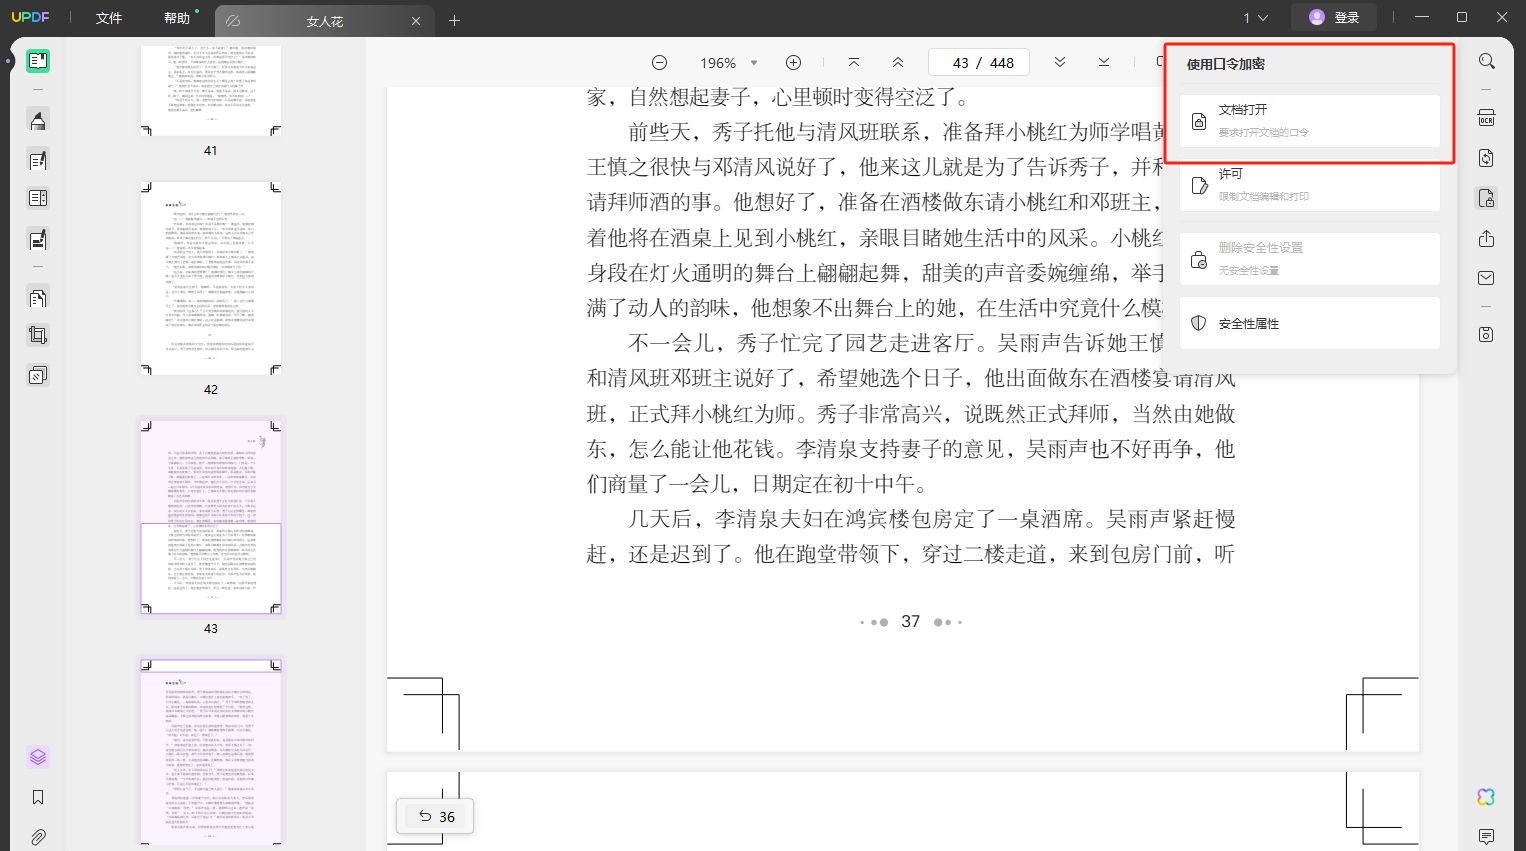The width and height of the screenshot is (1526, 851).
Task: Run OCR text recognition
Action: tap(1487, 118)
